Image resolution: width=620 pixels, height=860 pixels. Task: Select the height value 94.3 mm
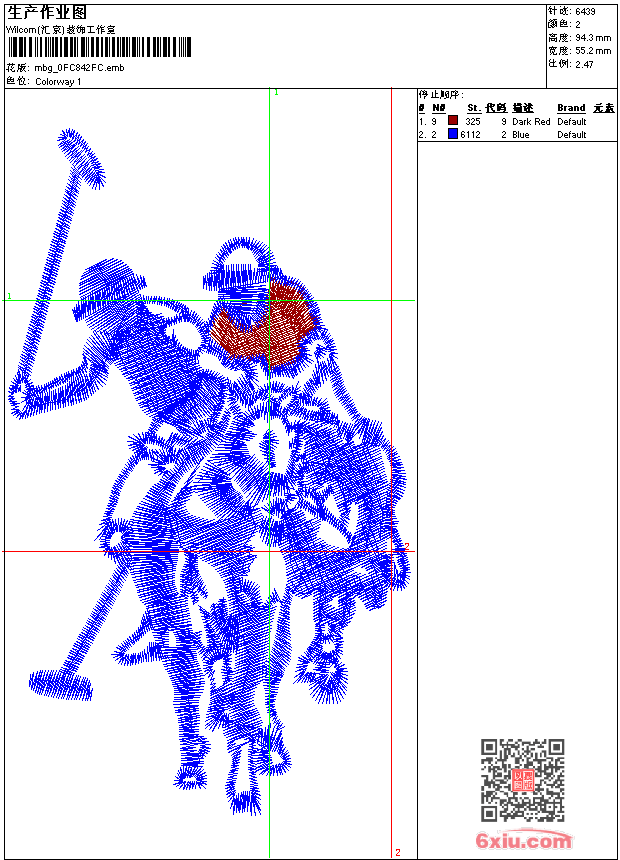coord(593,38)
